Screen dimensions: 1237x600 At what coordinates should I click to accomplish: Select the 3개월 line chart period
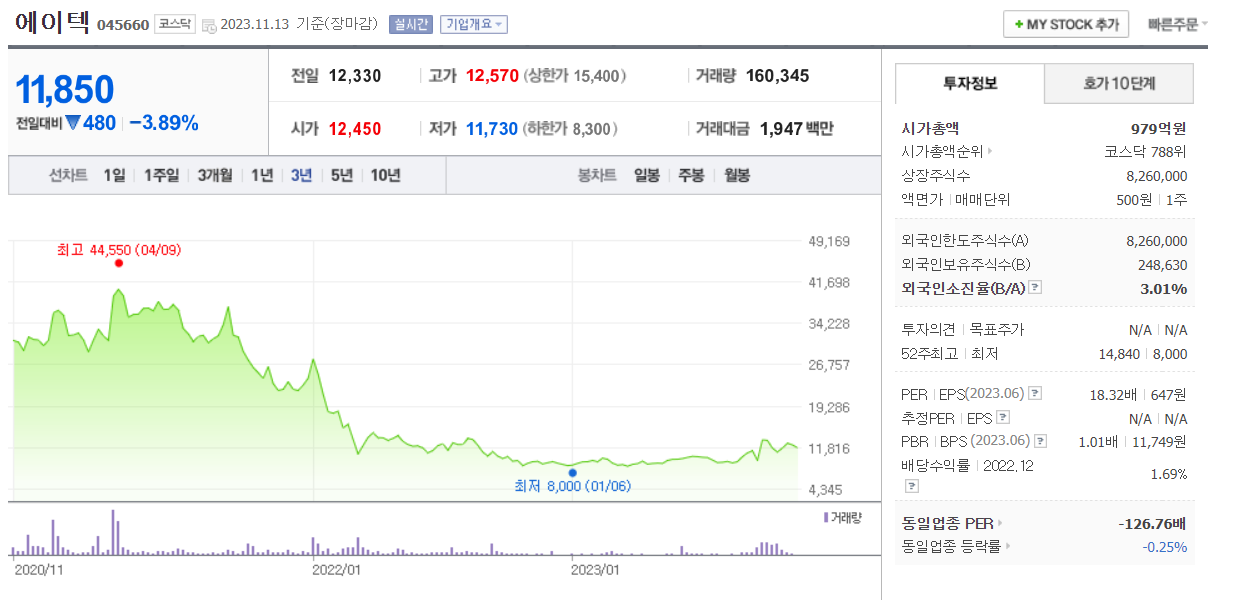[x=215, y=175]
